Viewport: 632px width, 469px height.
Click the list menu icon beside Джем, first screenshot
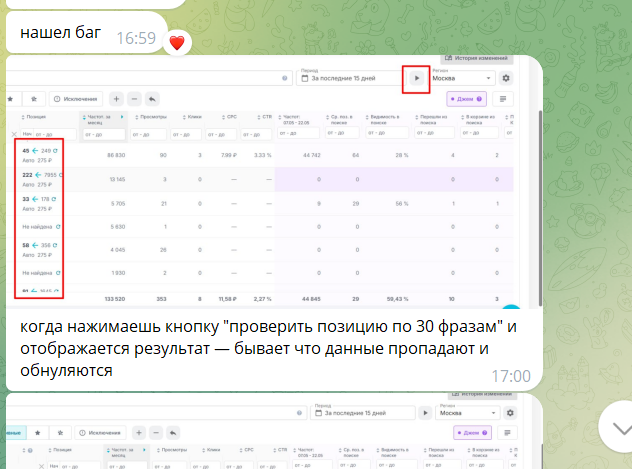coord(502,99)
